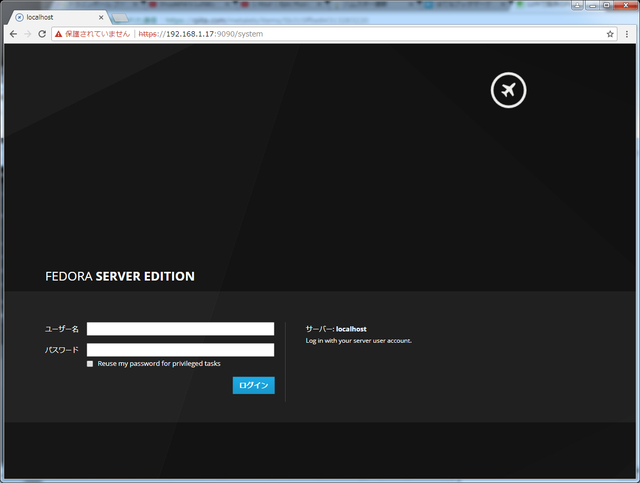Click the localhost tab favicon
Image resolution: width=640 pixels, height=483 pixels.
[19, 18]
